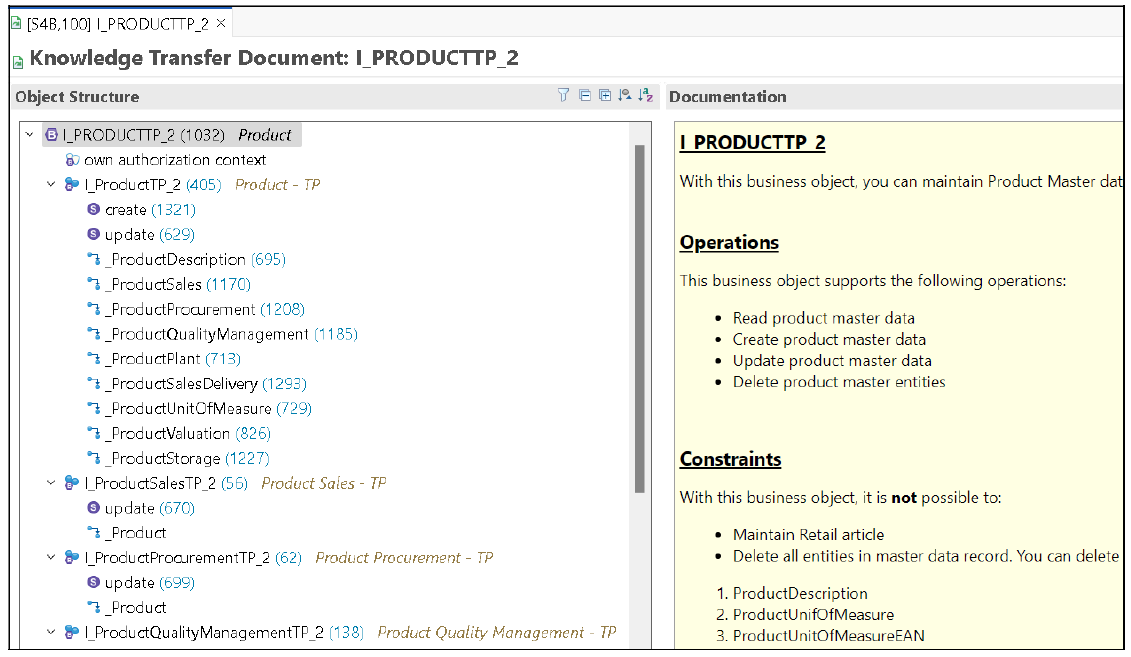Collapse the I_ProductSalesTP_2 node
The image size is (1131, 657).
tap(51, 482)
